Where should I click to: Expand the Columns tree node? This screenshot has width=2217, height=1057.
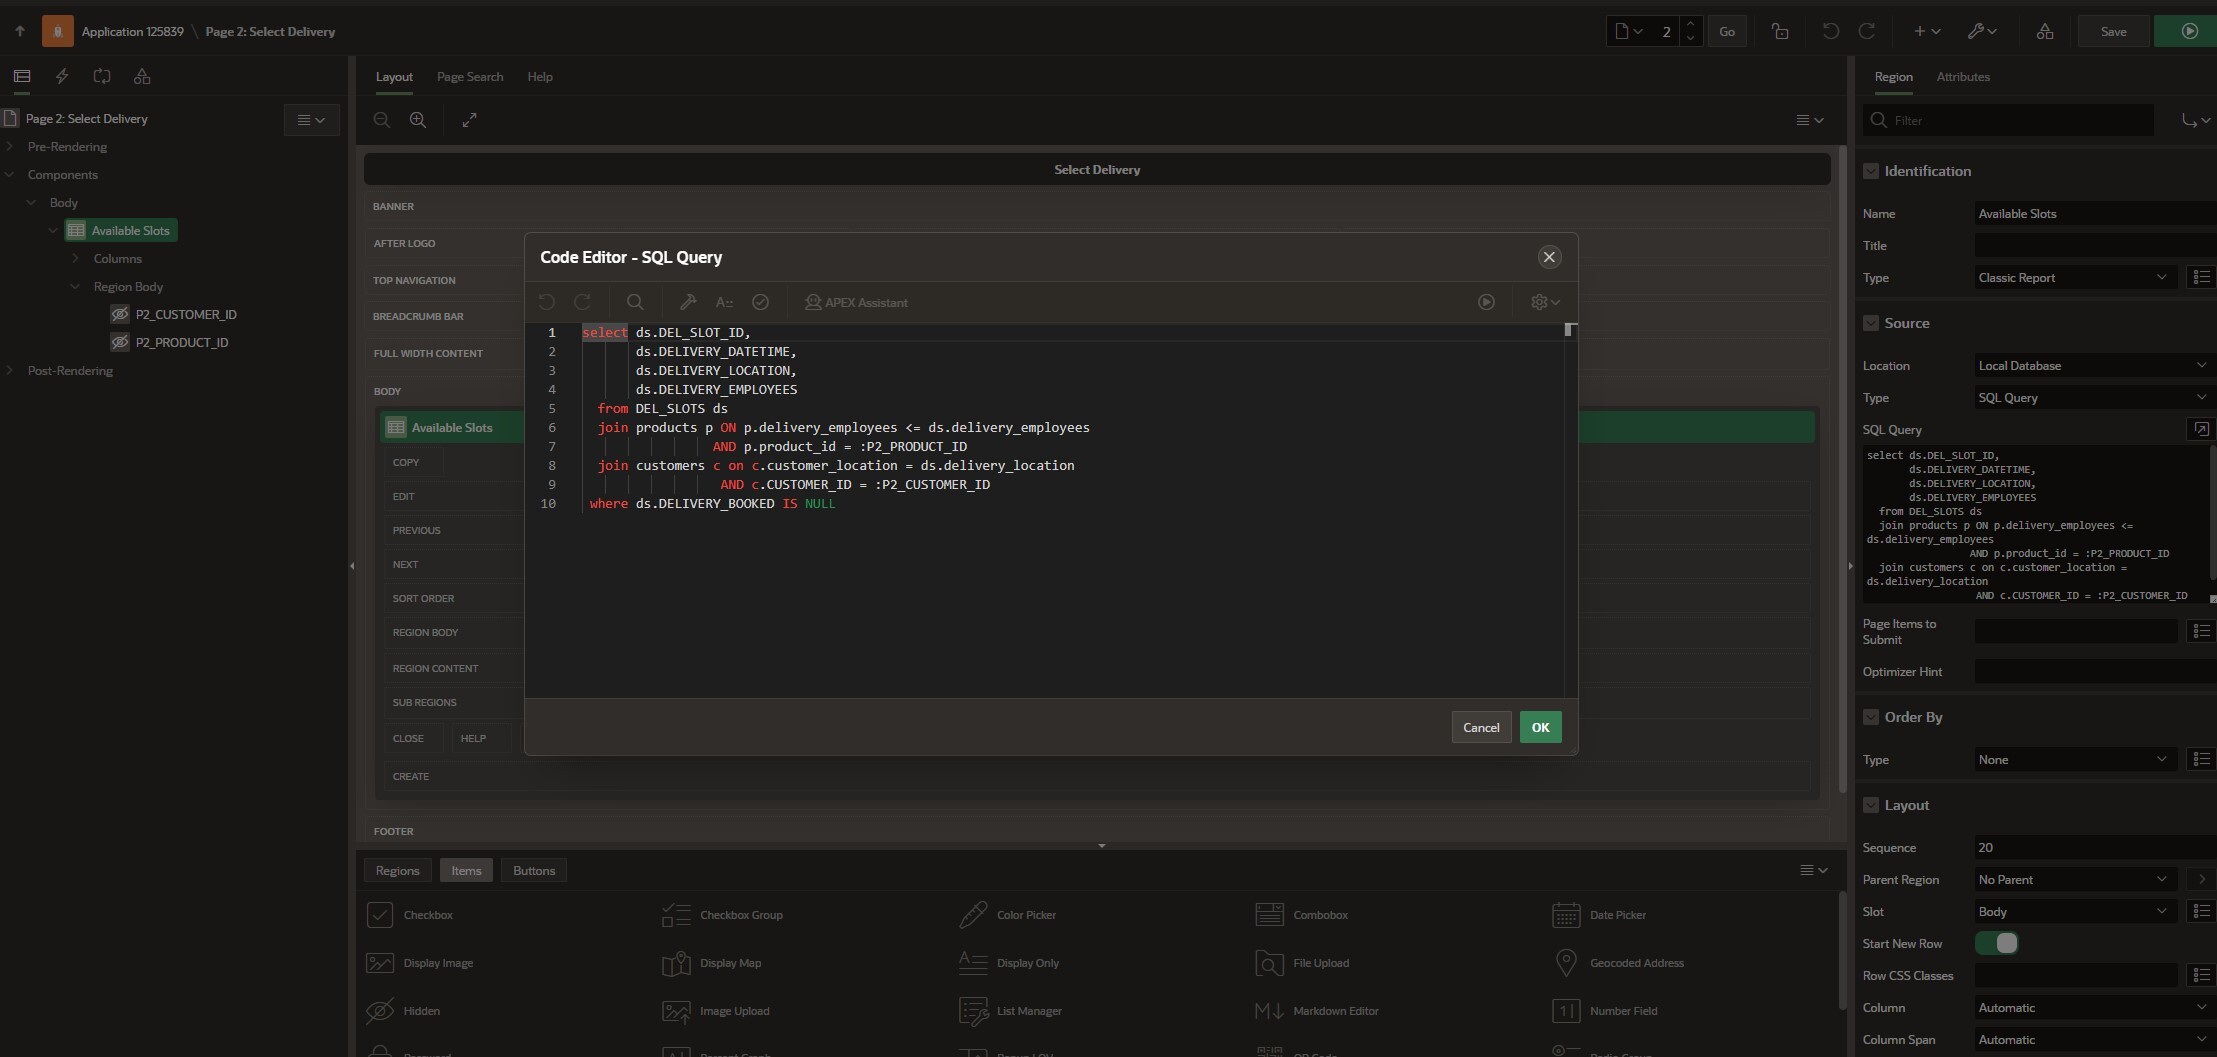(x=76, y=258)
